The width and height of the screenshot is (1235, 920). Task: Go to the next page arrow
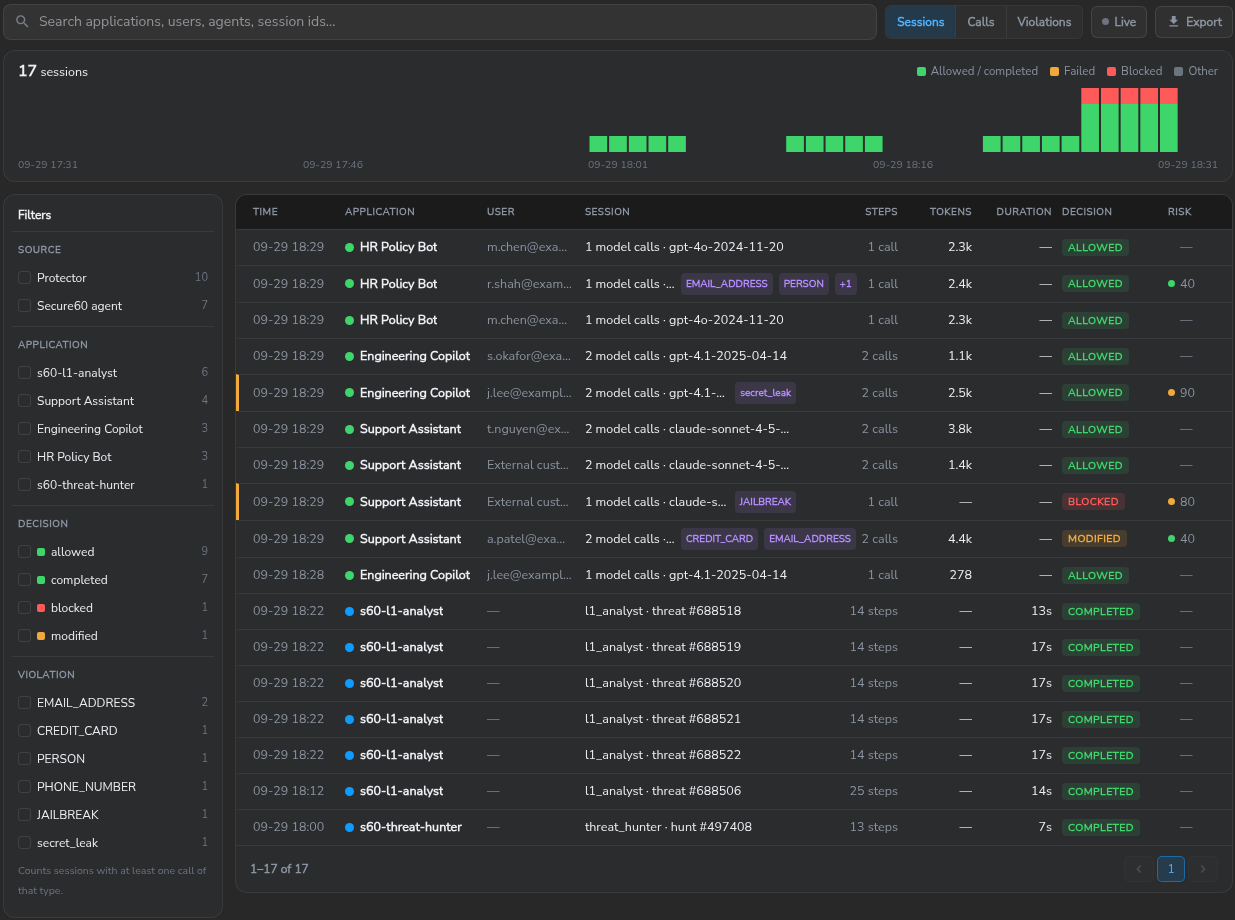pyautogui.click(x=1204, y=869)
